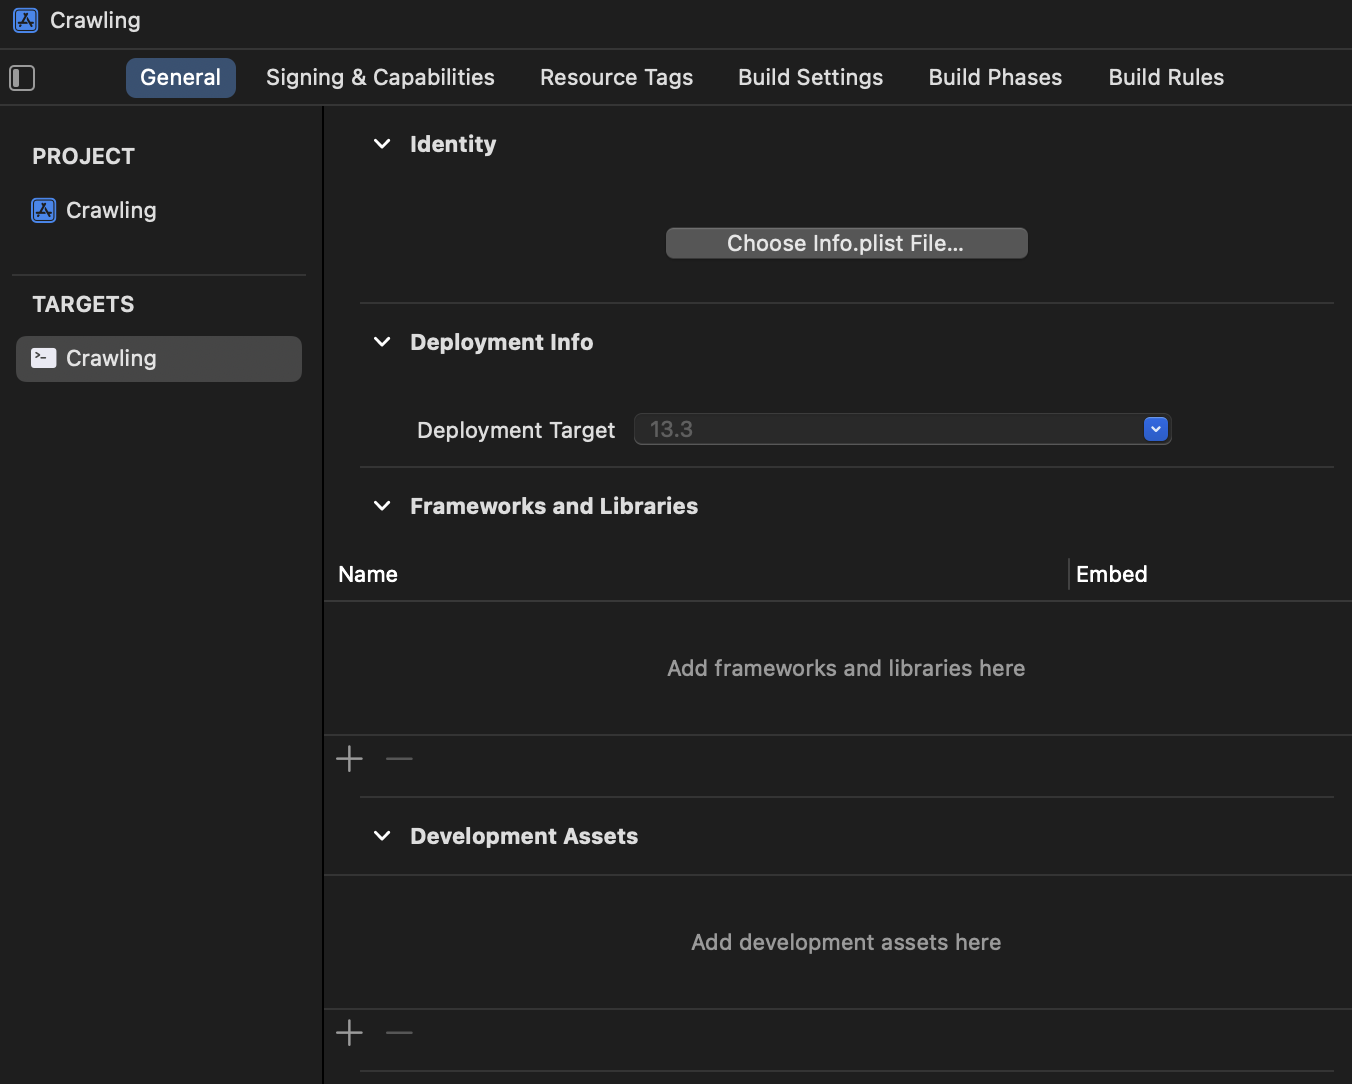This screenshot has height=1084, width=1352.
Task: Click minus icon under Development Assets
Action: pyautogui.click(x=399, y=1033)
